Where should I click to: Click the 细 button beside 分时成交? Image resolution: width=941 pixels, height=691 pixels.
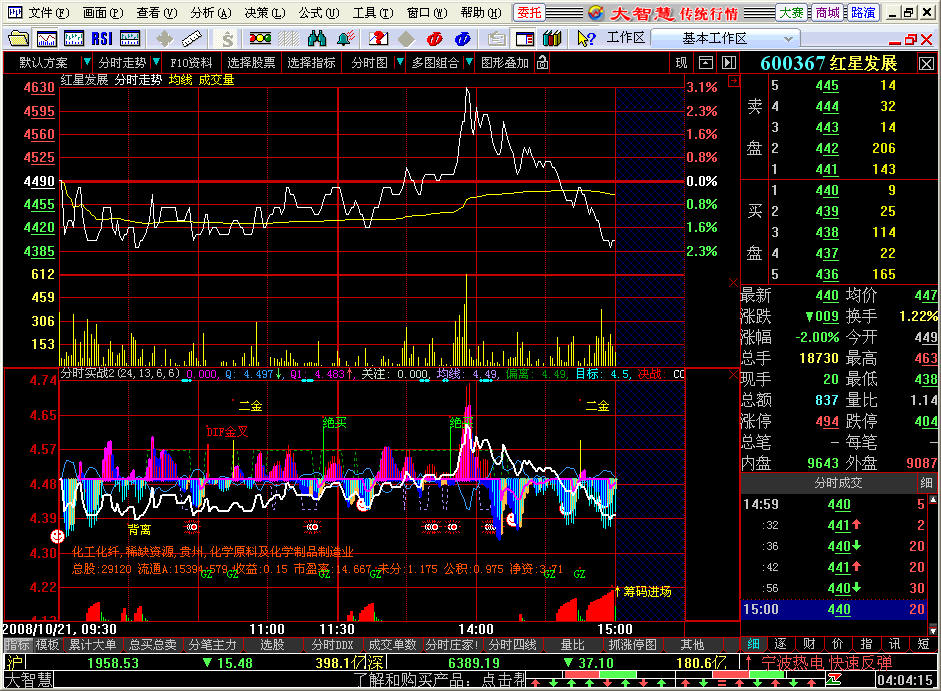tap(926, 483)
